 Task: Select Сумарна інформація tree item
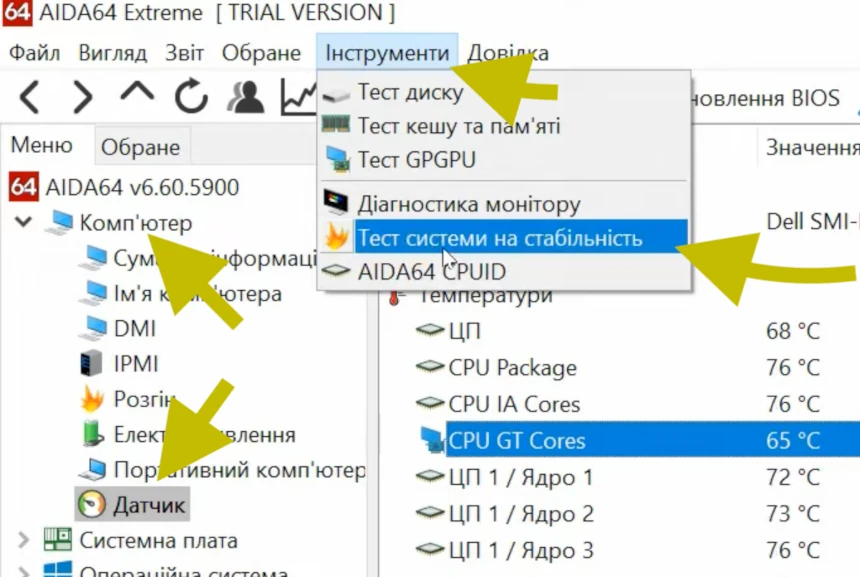coord(214,258)
